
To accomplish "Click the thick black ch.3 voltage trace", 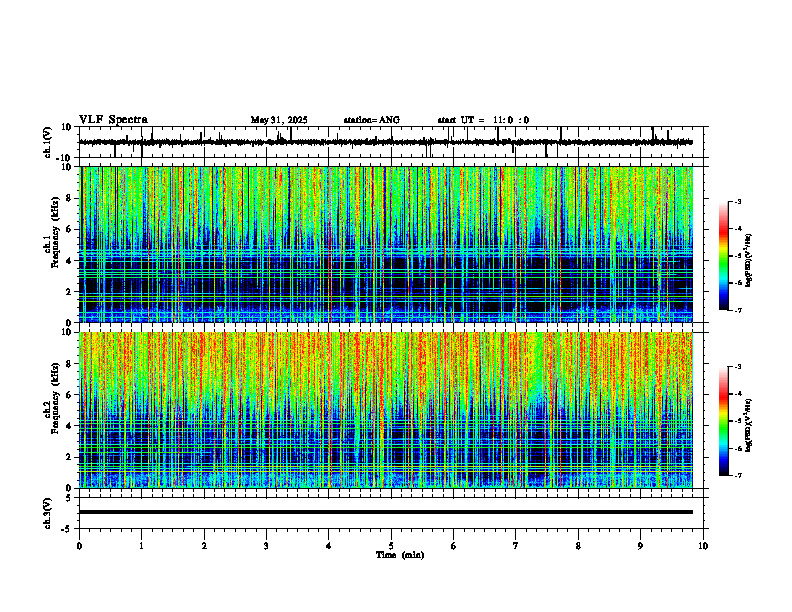I will pos(386,512).
